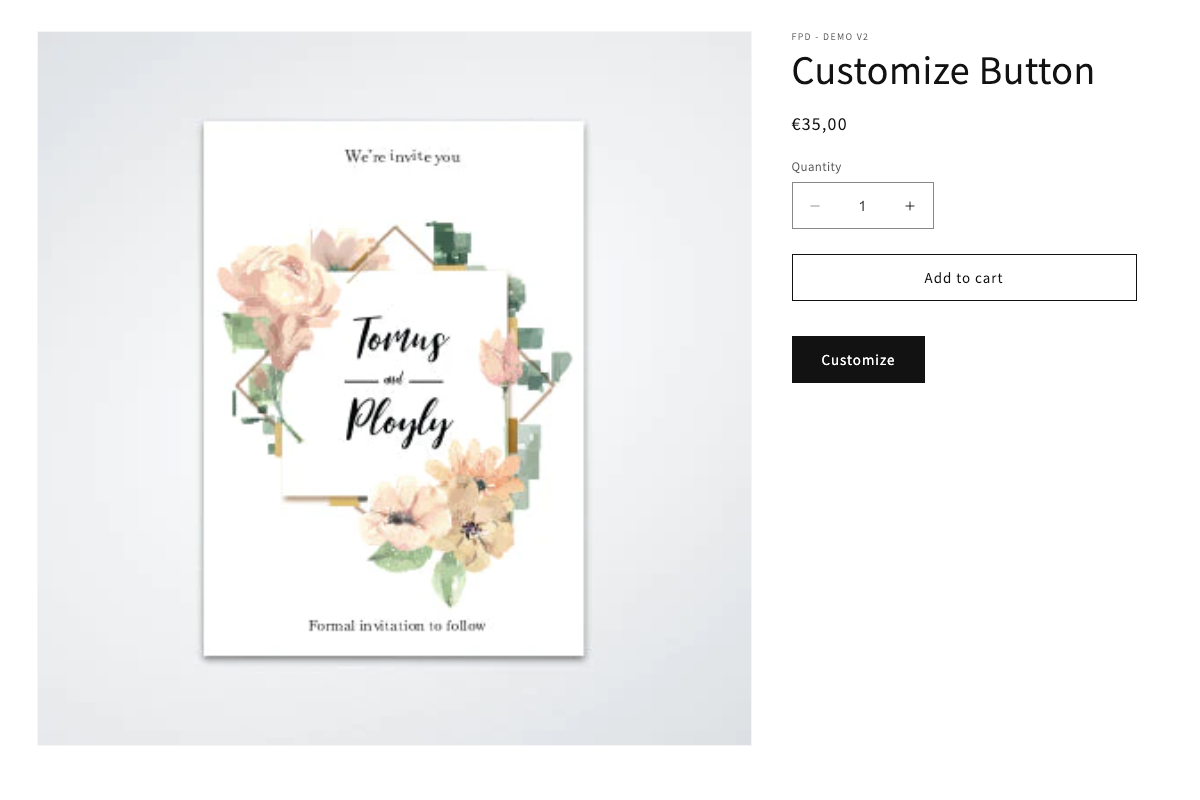The width and height of the screenshot is (1200, 800).
Task: Click 'We're invite you' text on card
Action: coord(402,156)
